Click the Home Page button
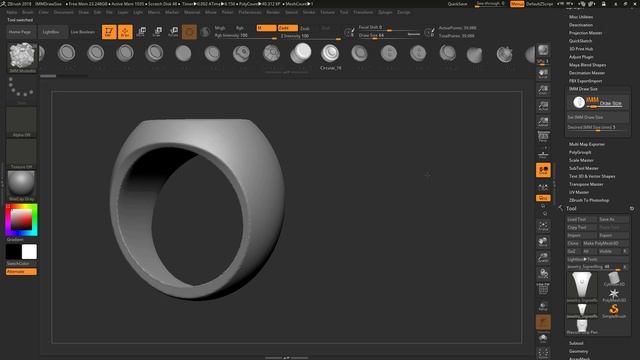 click(x=21, y=32)
